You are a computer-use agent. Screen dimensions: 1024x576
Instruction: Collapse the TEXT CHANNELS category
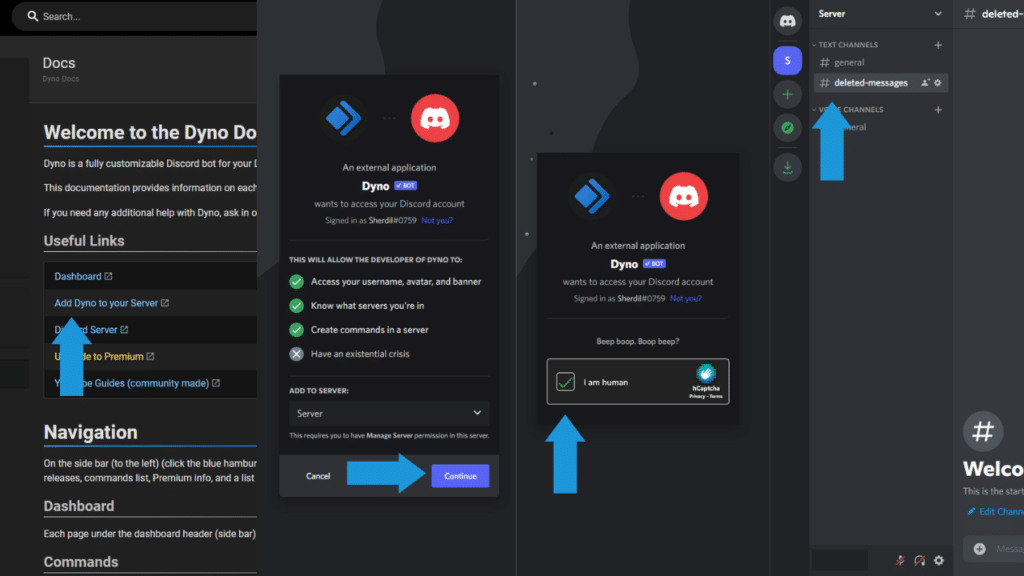point(847,45)
